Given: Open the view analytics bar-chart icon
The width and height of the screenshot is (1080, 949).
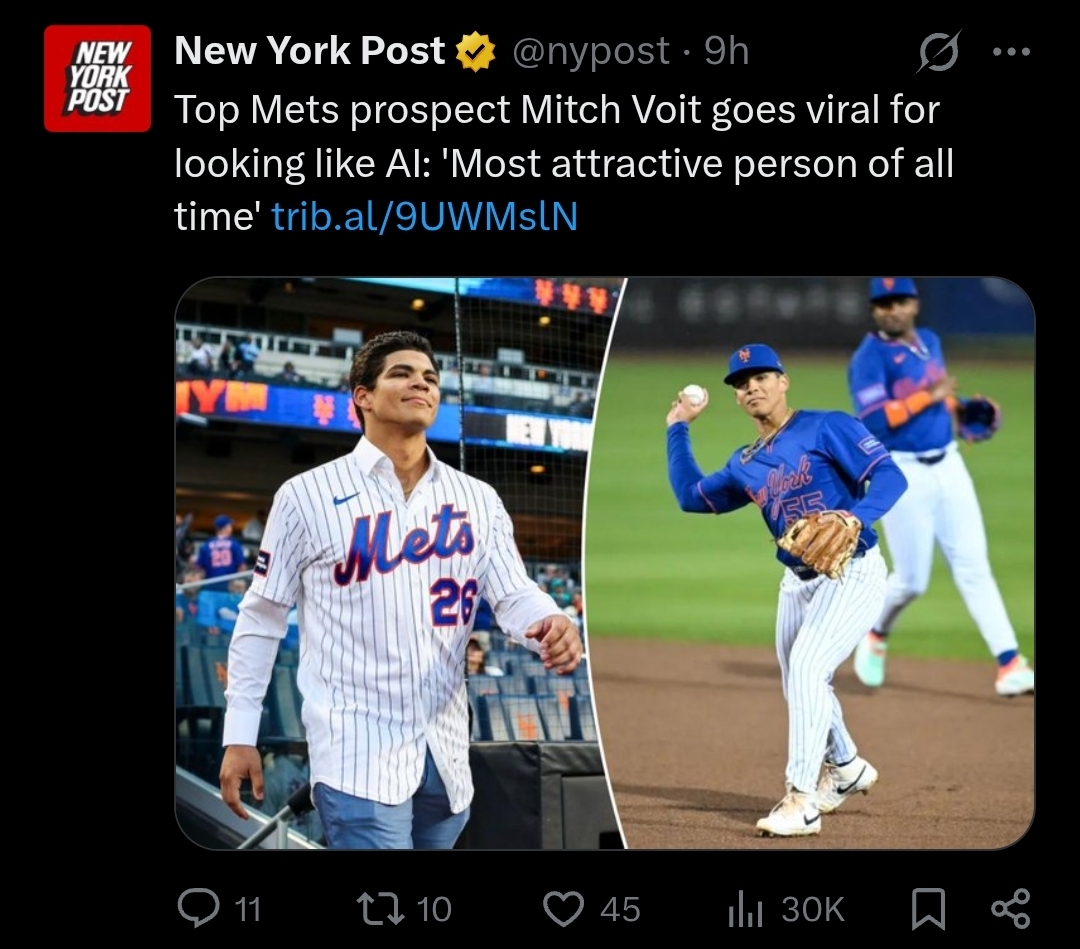Looking at the screenshot, I should pos(745,909).
